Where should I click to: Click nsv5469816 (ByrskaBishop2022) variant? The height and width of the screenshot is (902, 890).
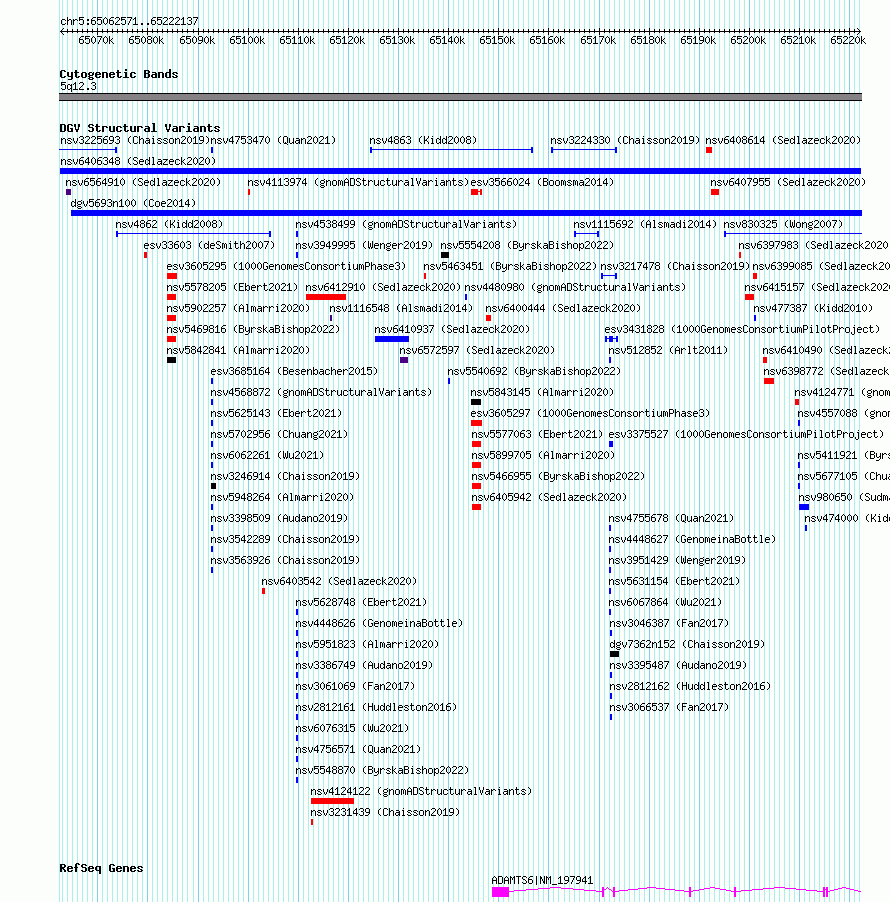point(253,330)
